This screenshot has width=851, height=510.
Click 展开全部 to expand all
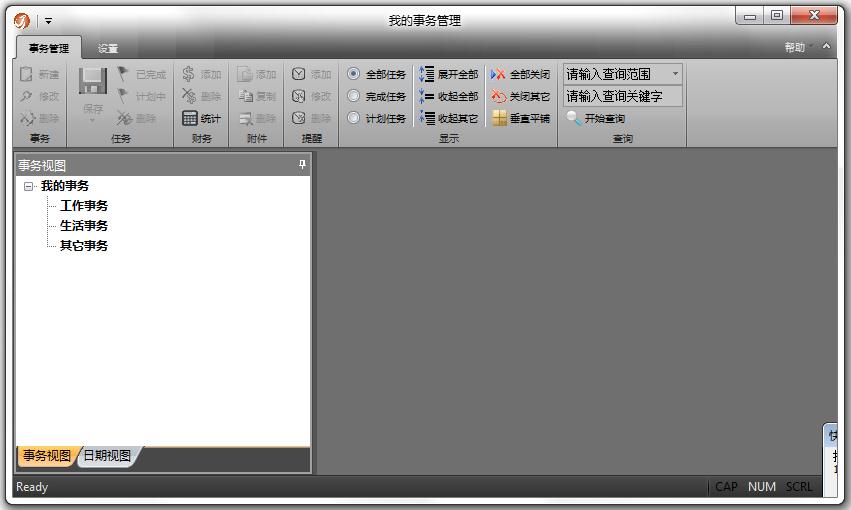(x=449, y=74)
